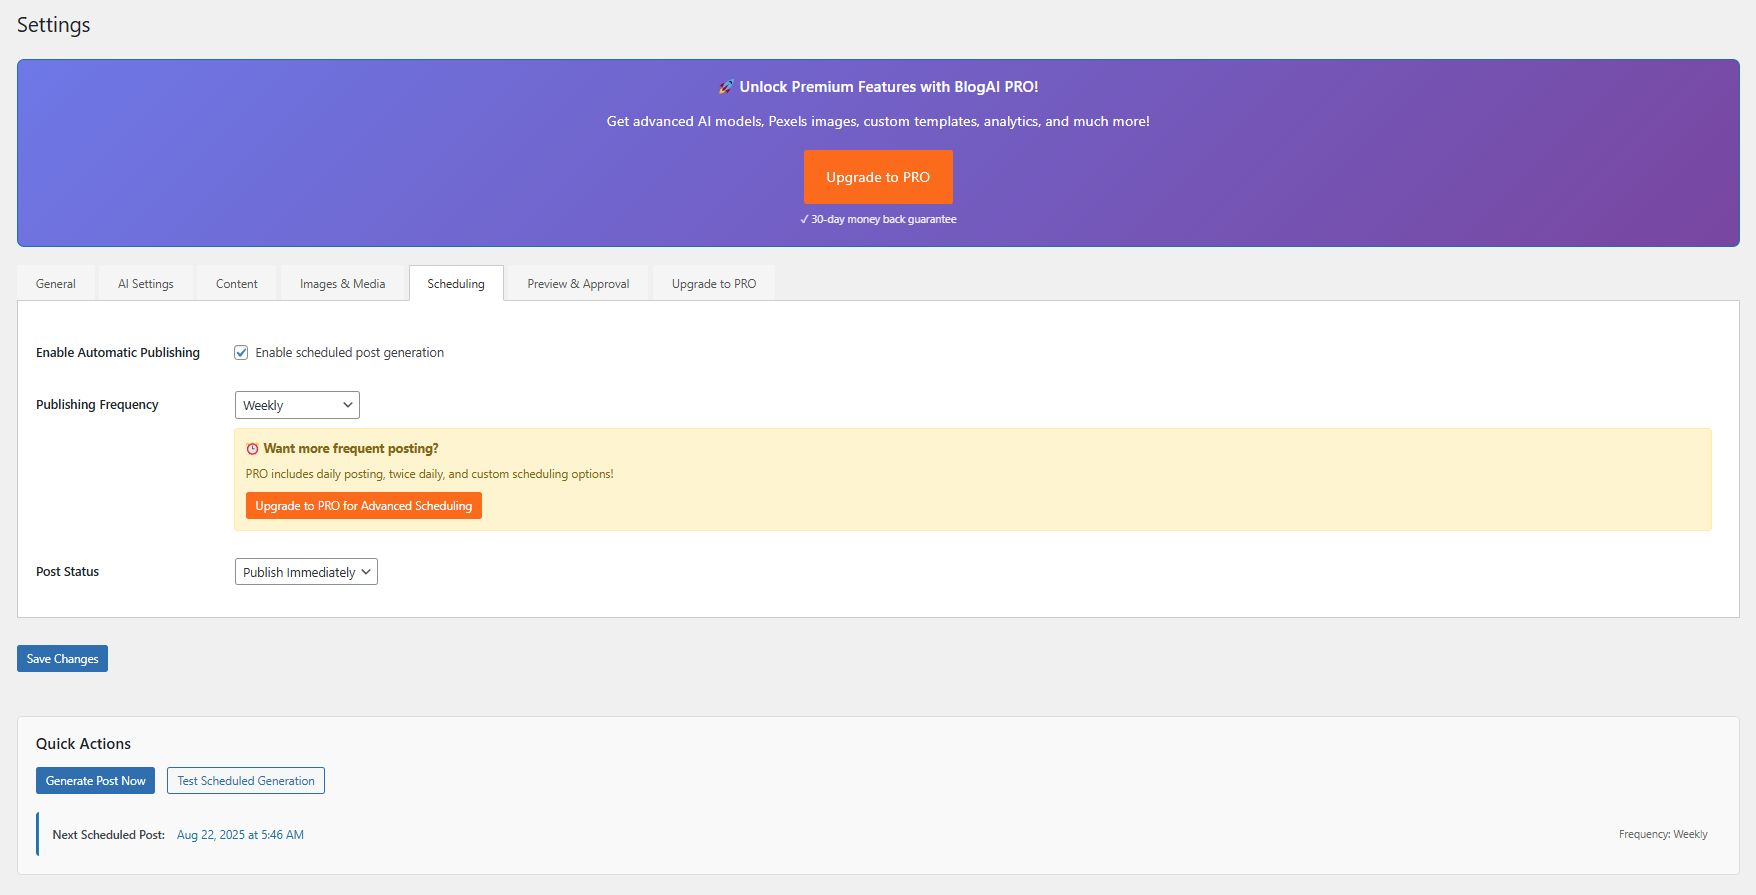This screenshot has height=895, width=1756.
Task: Open the AI Settings tab
Action: [146, 284]
